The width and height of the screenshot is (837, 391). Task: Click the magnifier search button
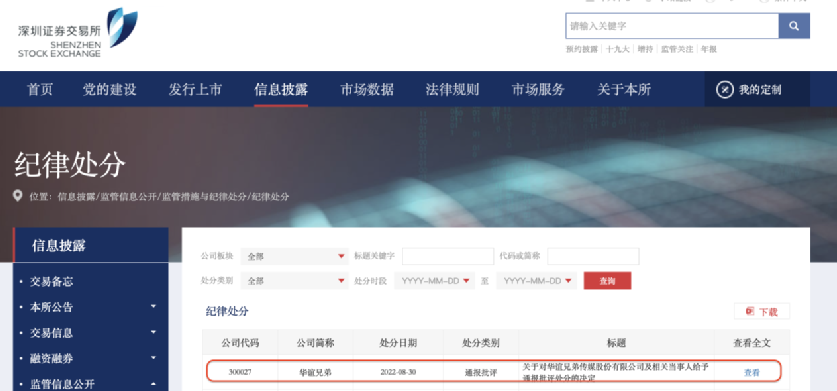click(794, 26)
